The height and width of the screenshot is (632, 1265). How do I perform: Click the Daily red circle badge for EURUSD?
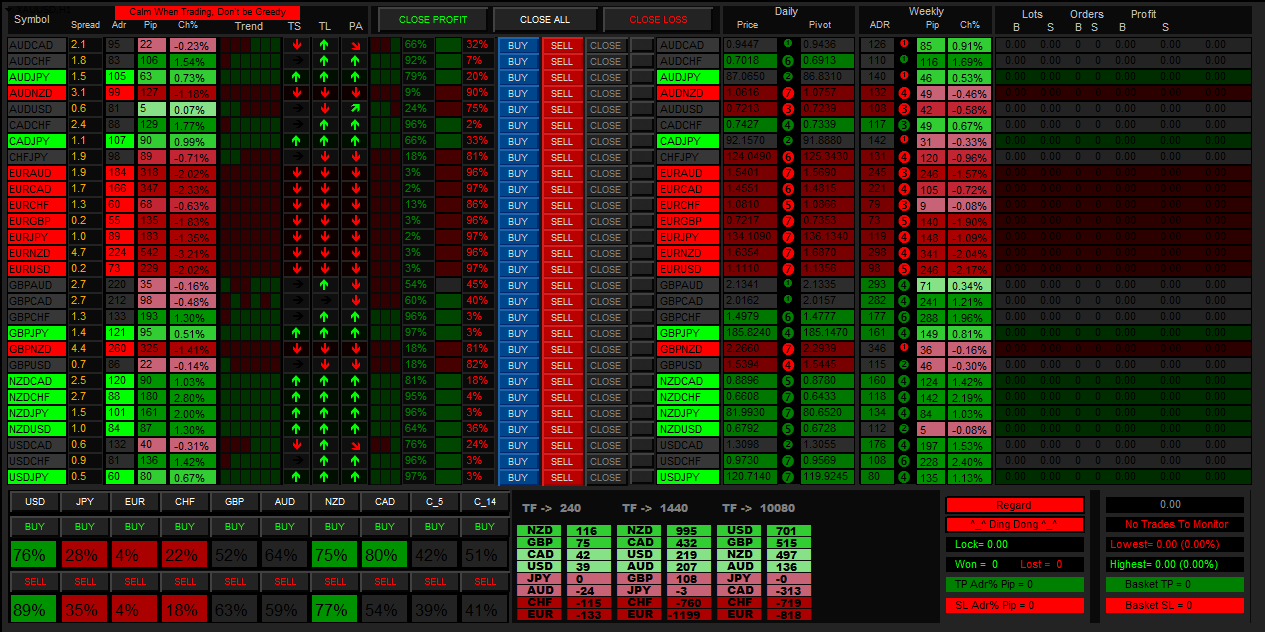click(788, 269)
